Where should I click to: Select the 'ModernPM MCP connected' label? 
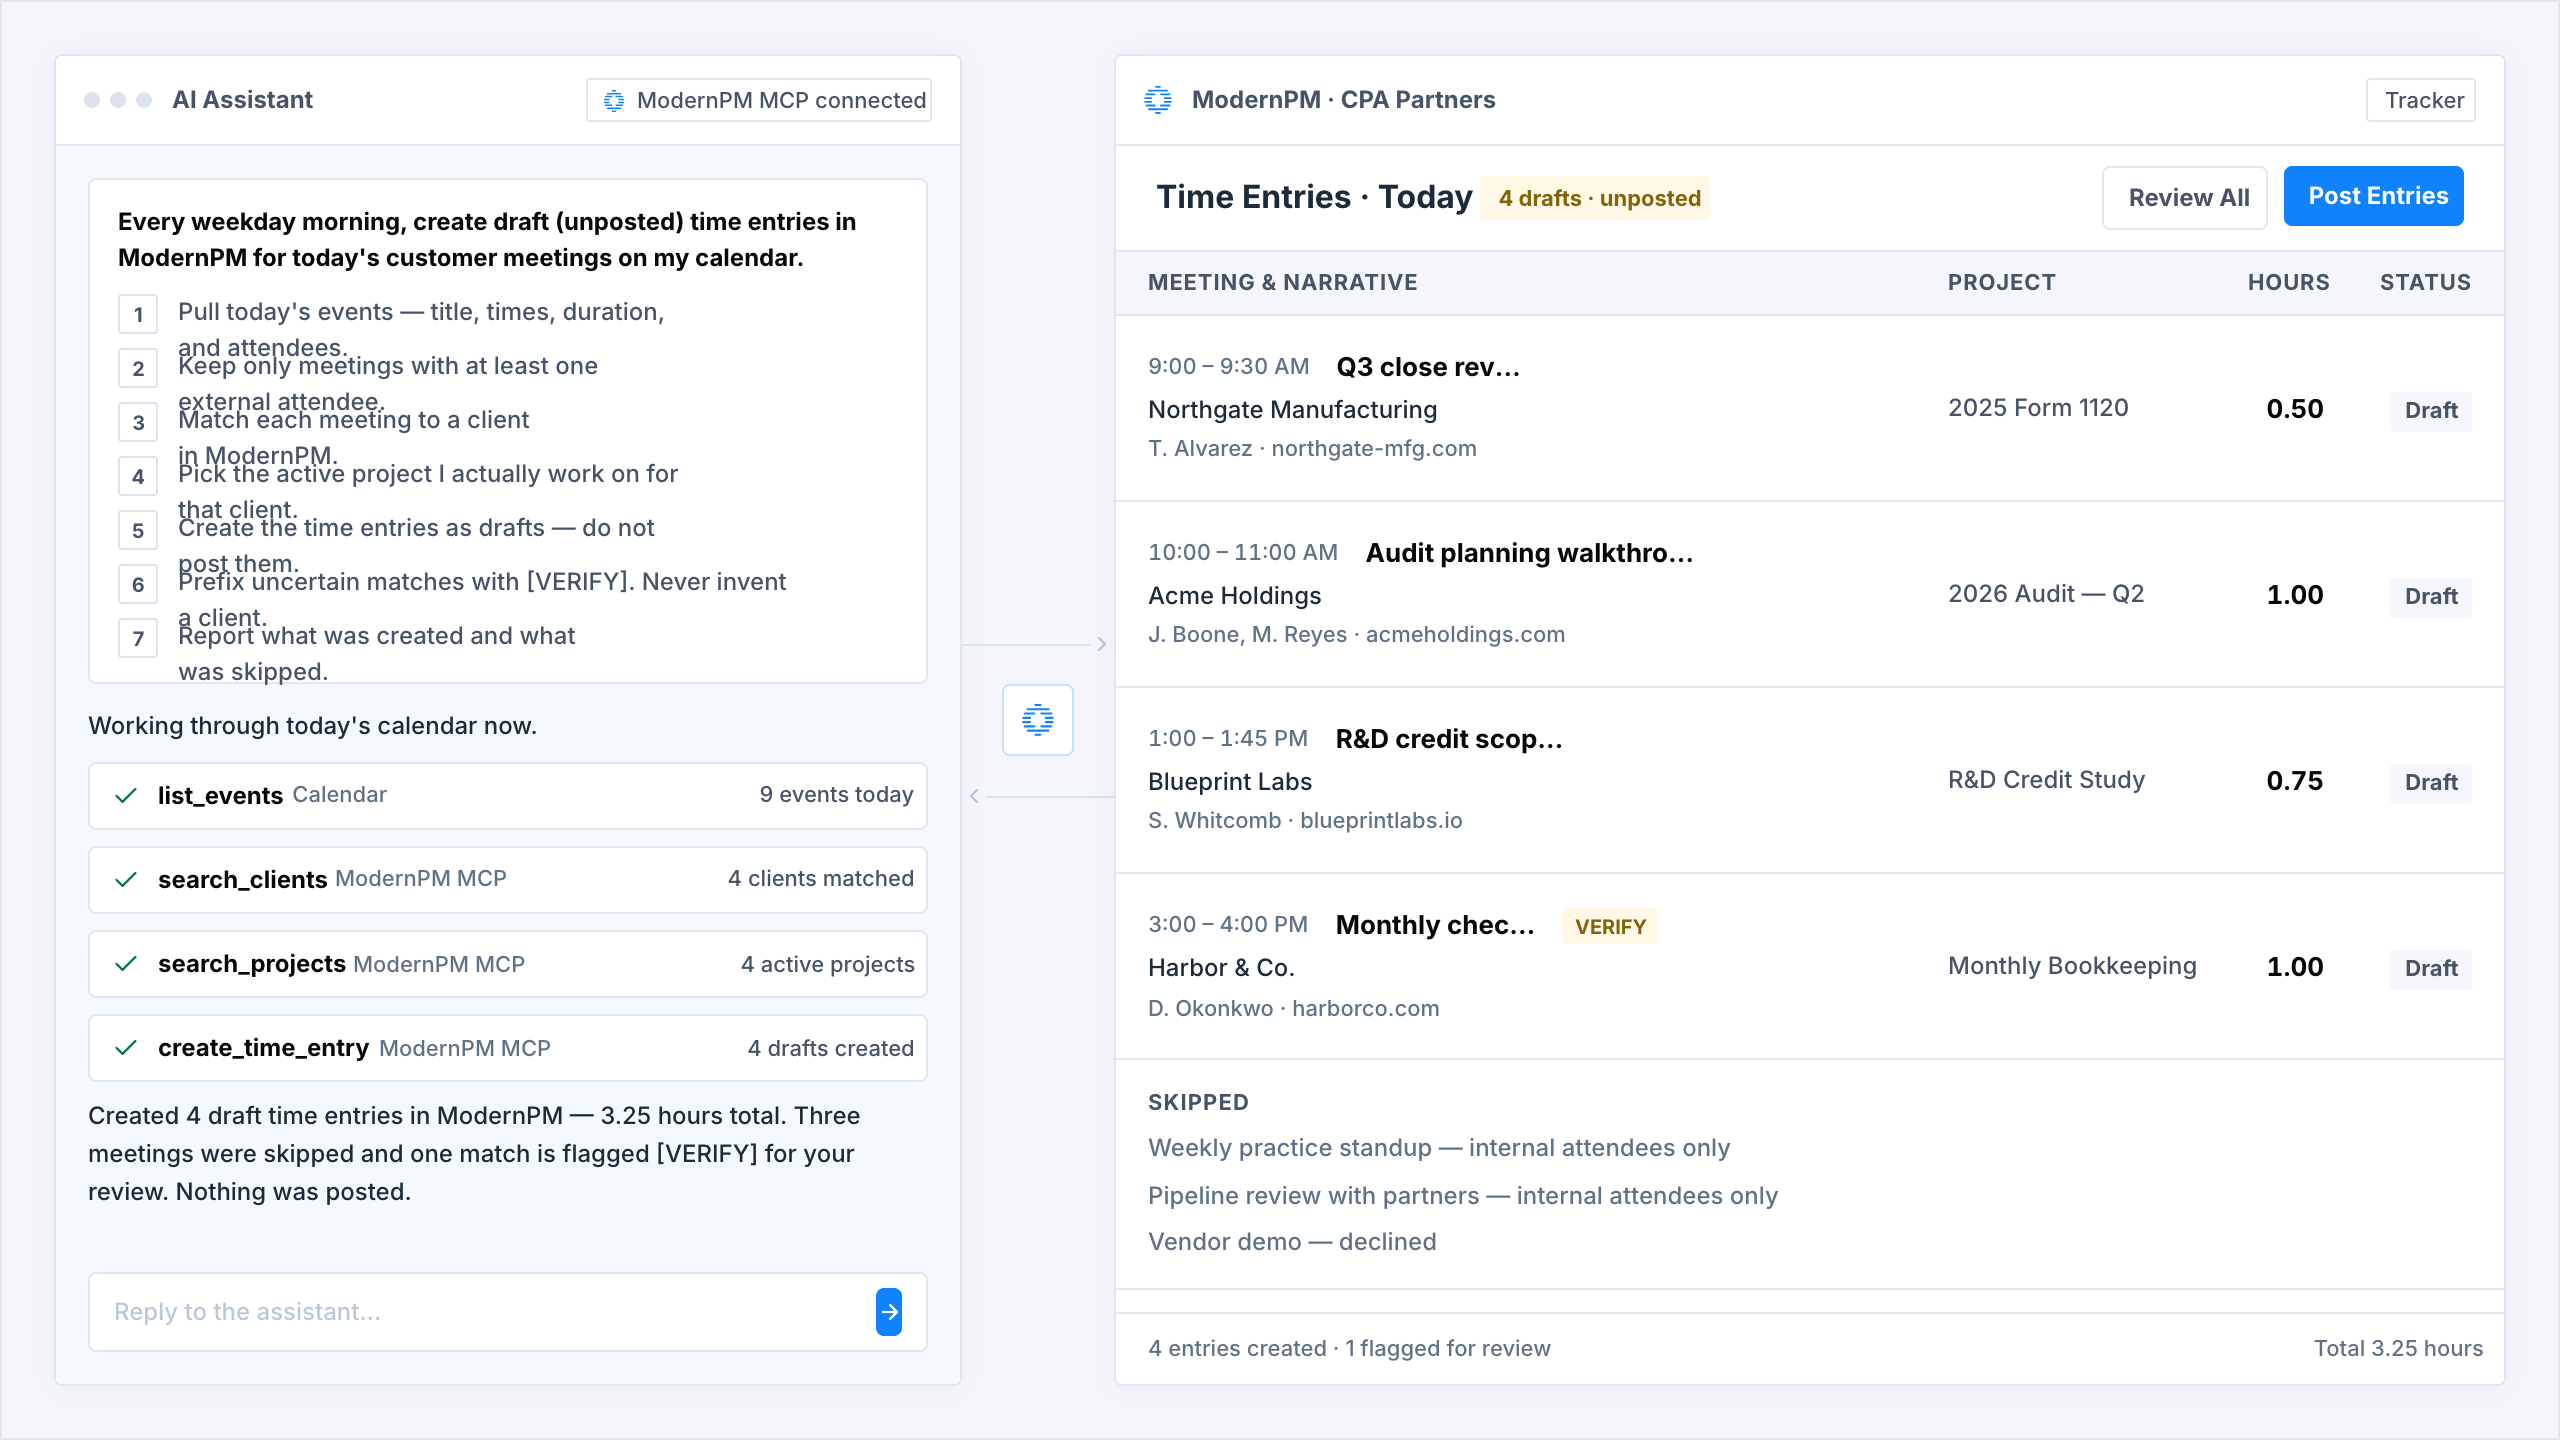pyautogui.click(x=782, y=101)
